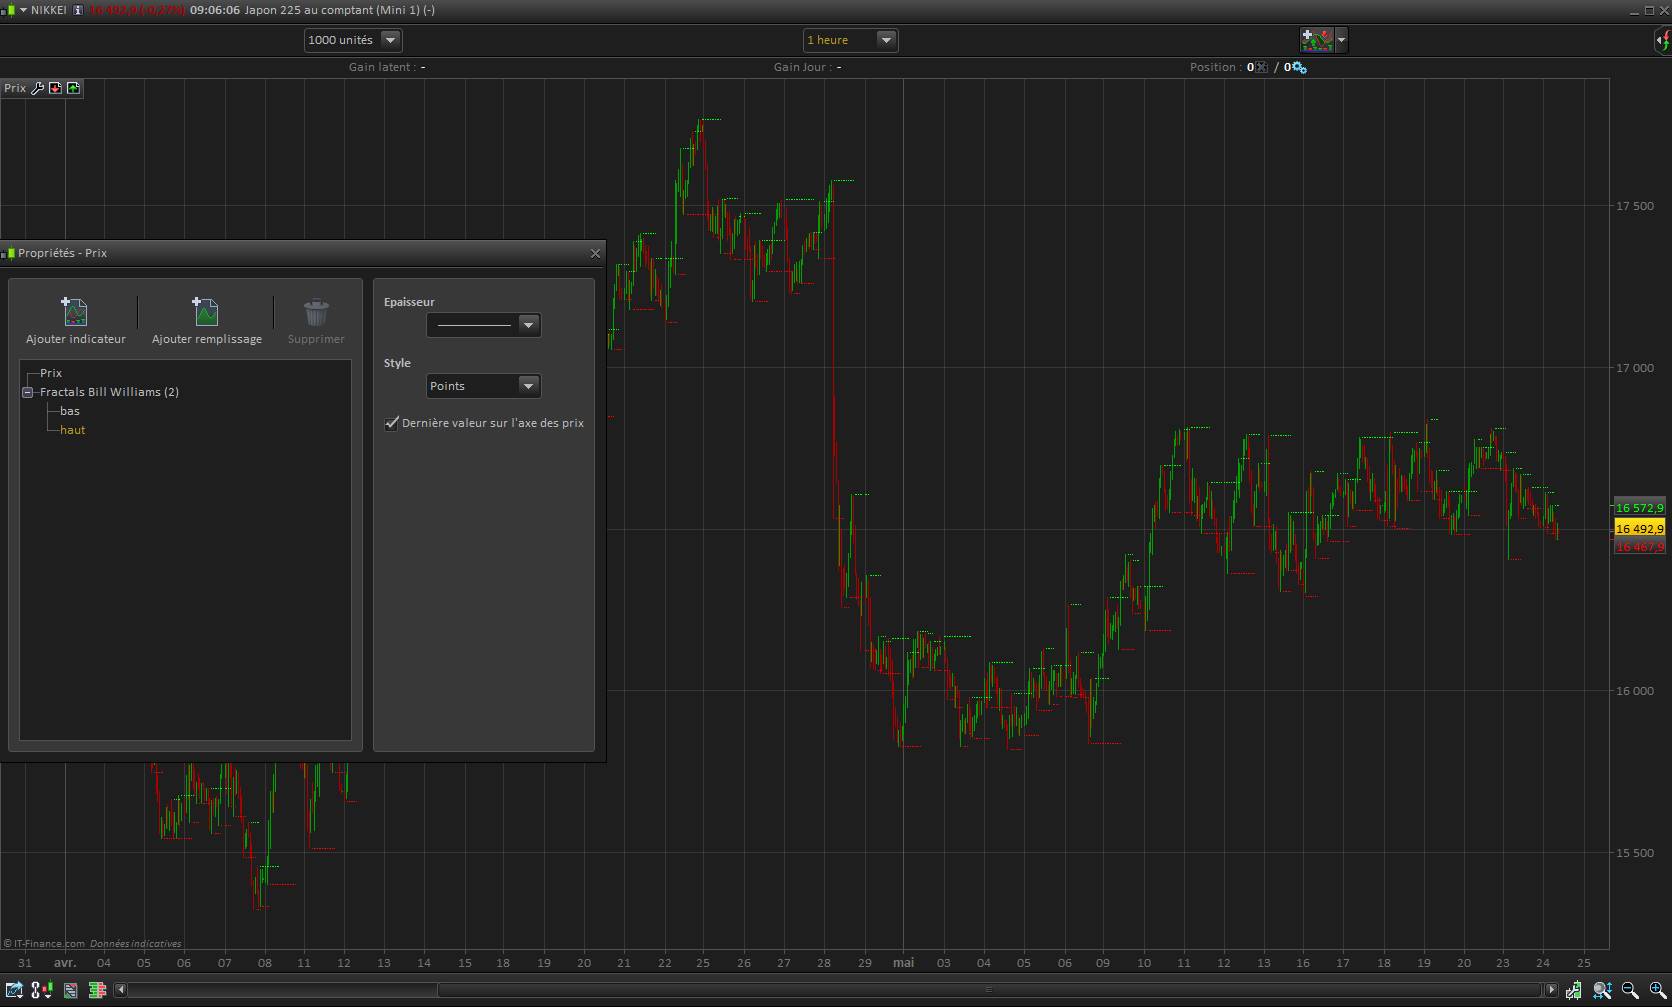Click the export chart icon at bottom left
The image size is (1672, 1007).
(x=14, y=990)
